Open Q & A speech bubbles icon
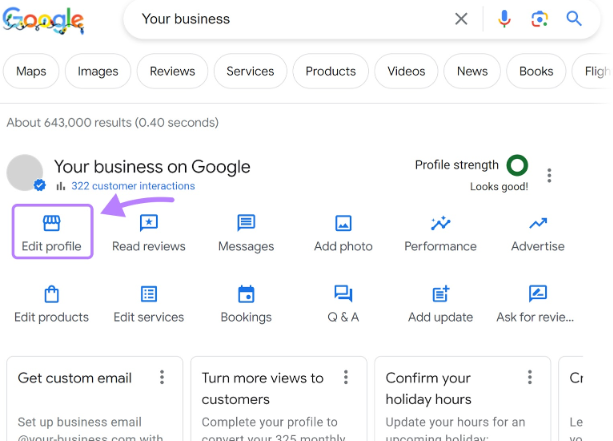Screen dimensions: 613x441 (343, 294)
